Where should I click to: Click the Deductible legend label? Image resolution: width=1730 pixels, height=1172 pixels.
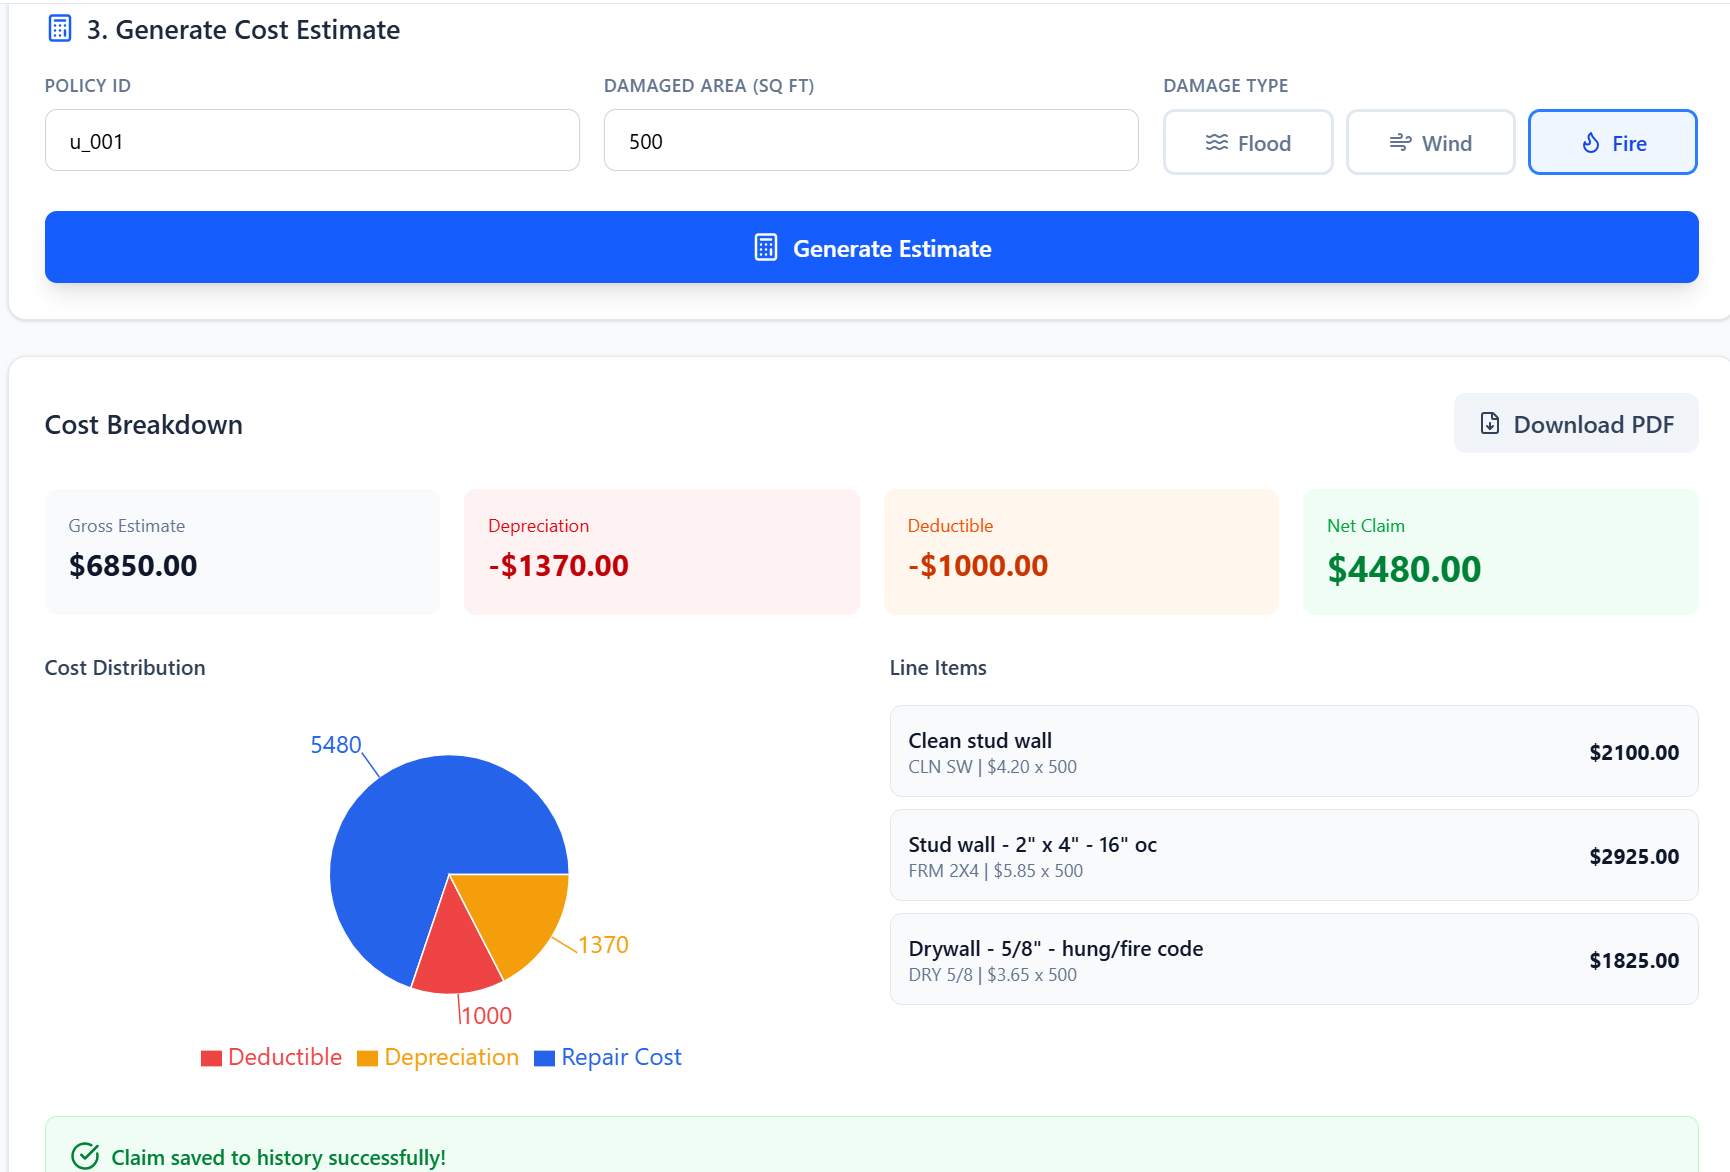coord(285,1057)
